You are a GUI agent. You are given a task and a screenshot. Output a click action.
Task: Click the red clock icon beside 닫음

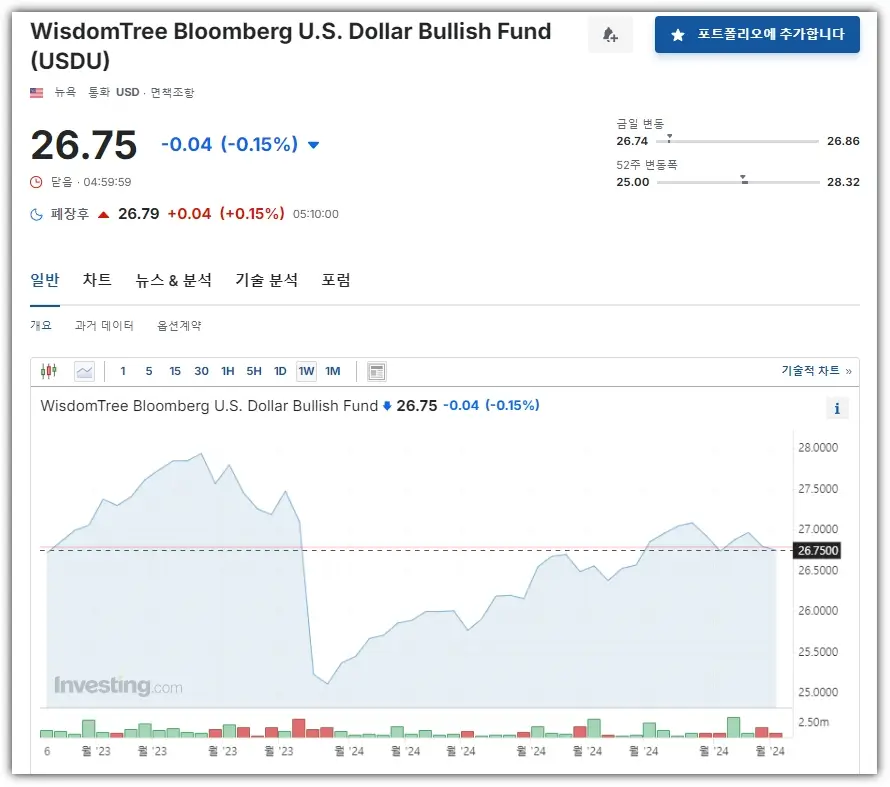37,182
